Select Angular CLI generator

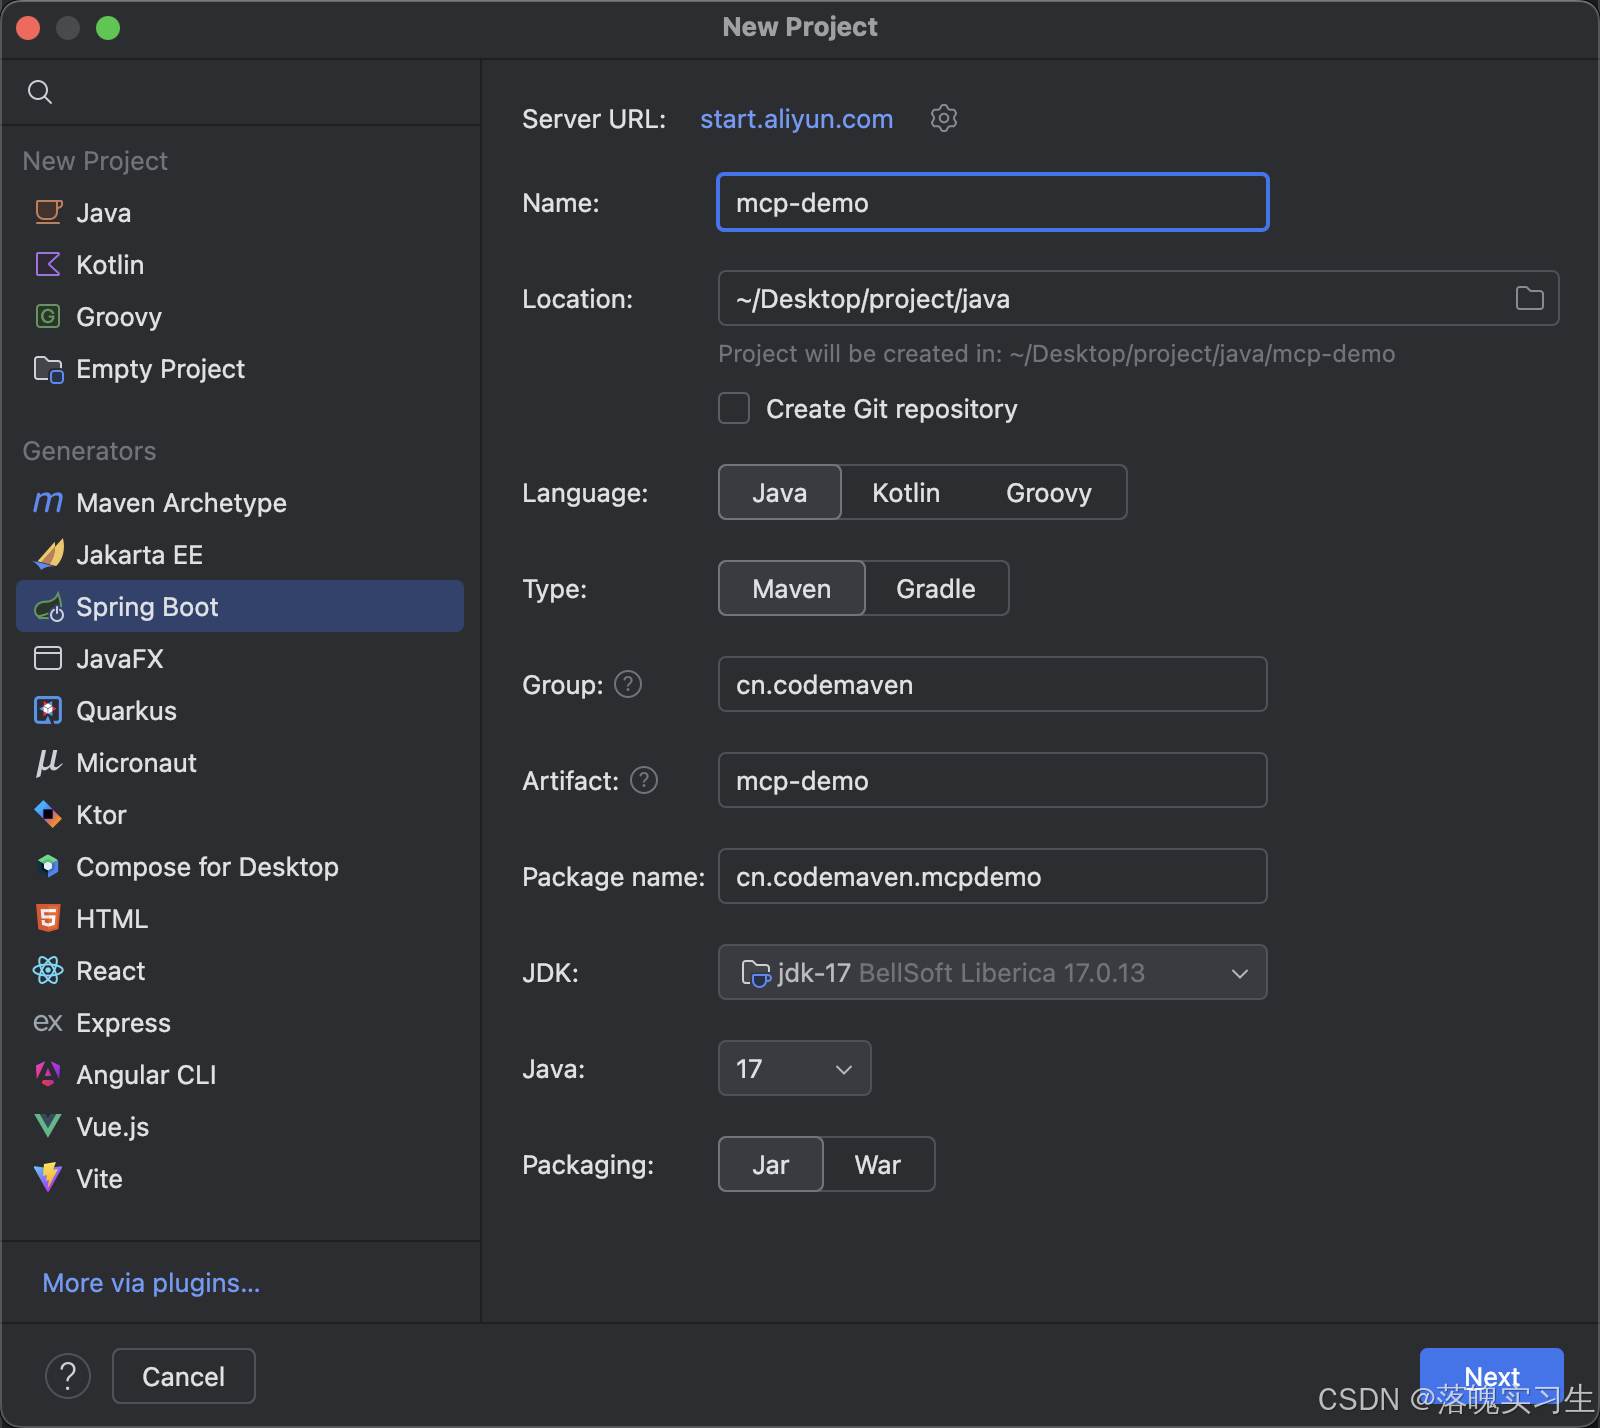point(240,1074)
